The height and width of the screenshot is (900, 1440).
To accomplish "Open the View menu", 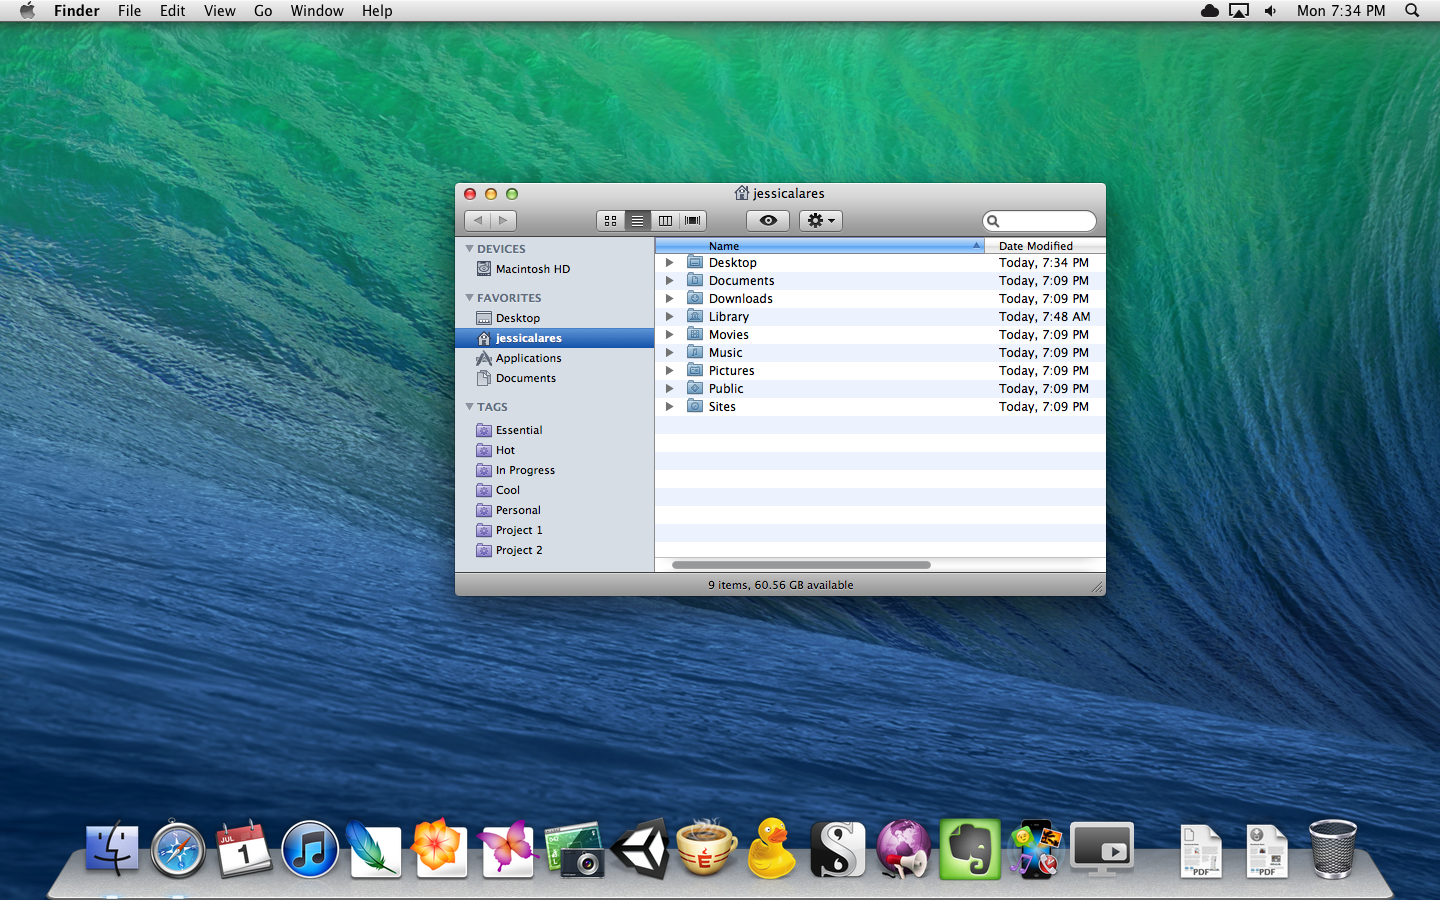I will pyautogui.click(x=219, y=11).
